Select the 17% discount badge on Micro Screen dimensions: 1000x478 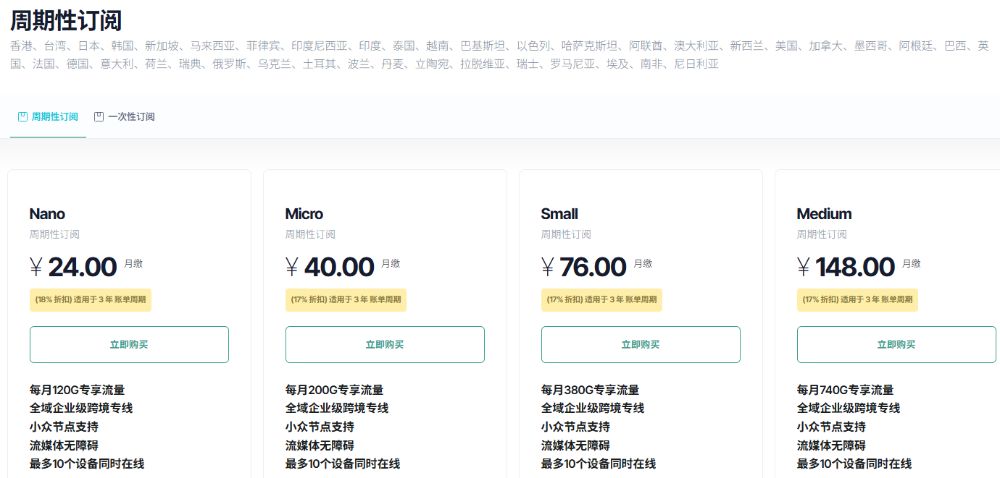346,300
